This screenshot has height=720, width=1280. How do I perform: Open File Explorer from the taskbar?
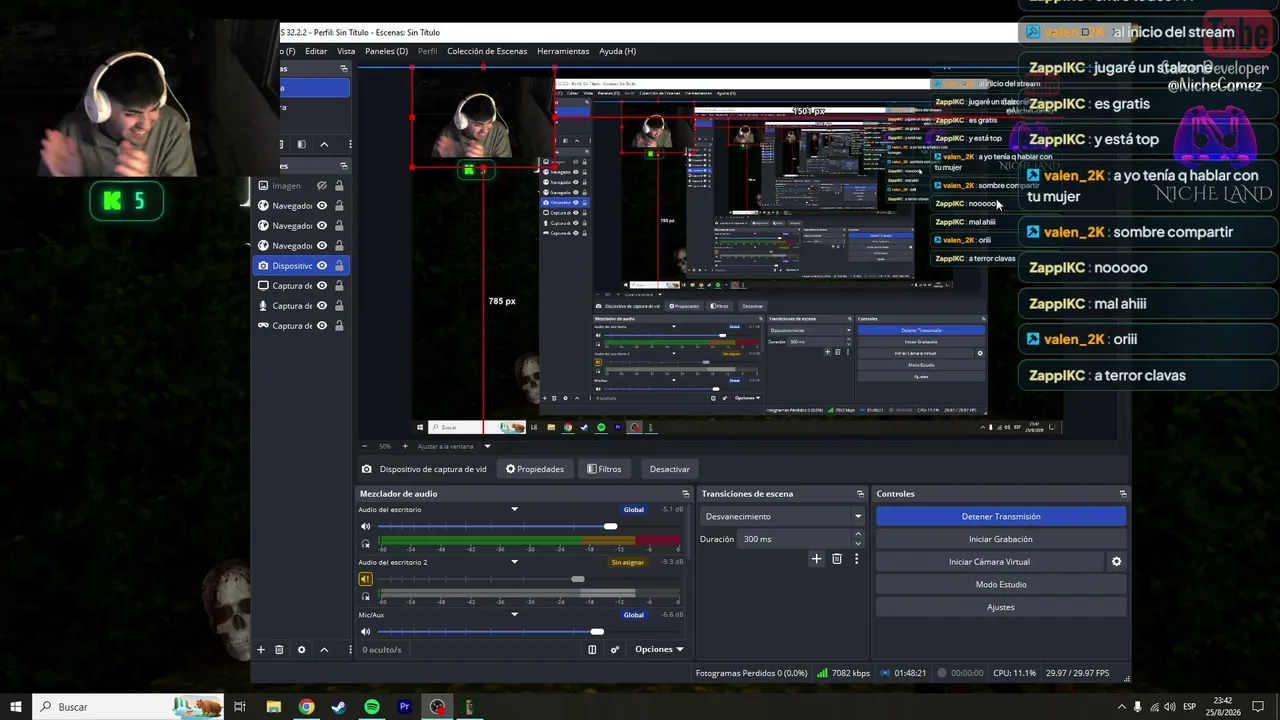tap(273, 707)
